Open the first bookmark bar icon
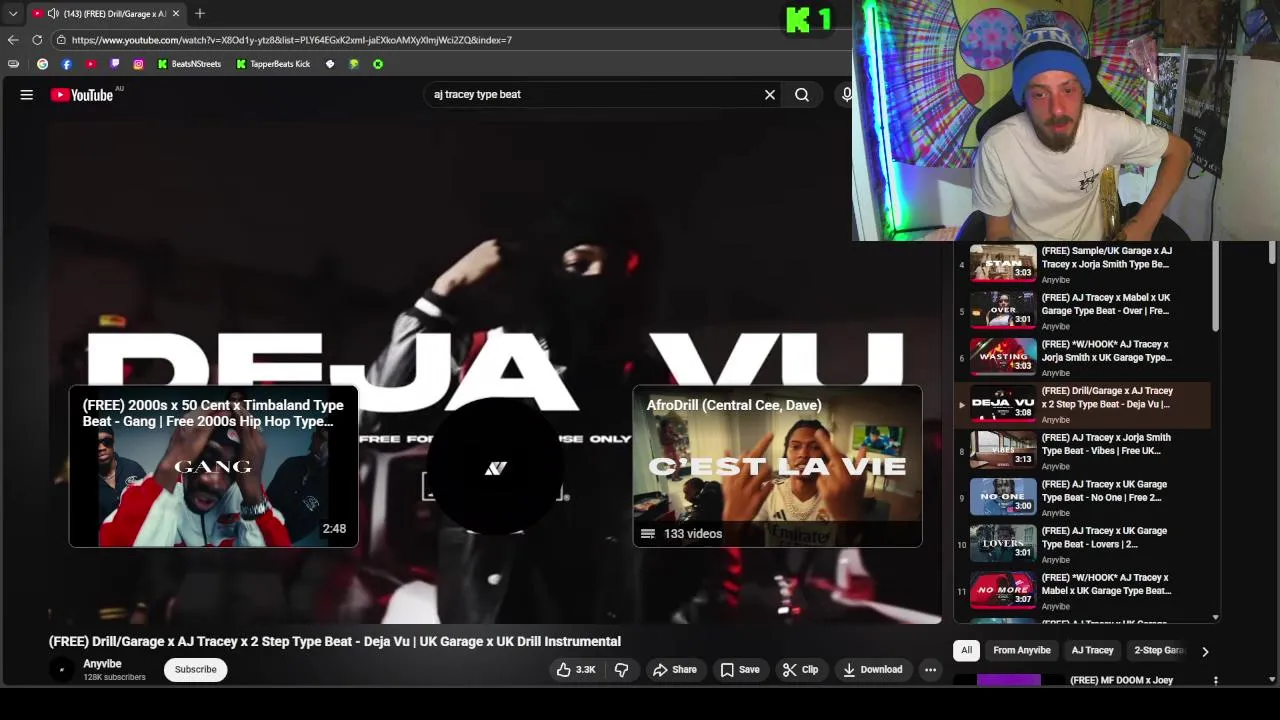This screenshot has width=1280, height=720. [x=12, y=64]
